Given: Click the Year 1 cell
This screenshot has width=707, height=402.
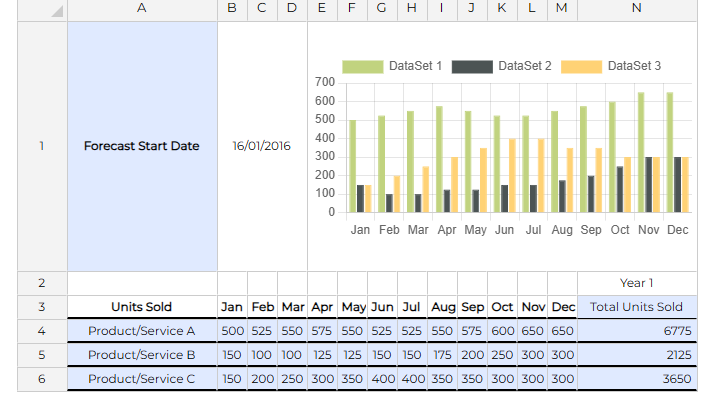Looking at the screenshot, I should point(637,283).
